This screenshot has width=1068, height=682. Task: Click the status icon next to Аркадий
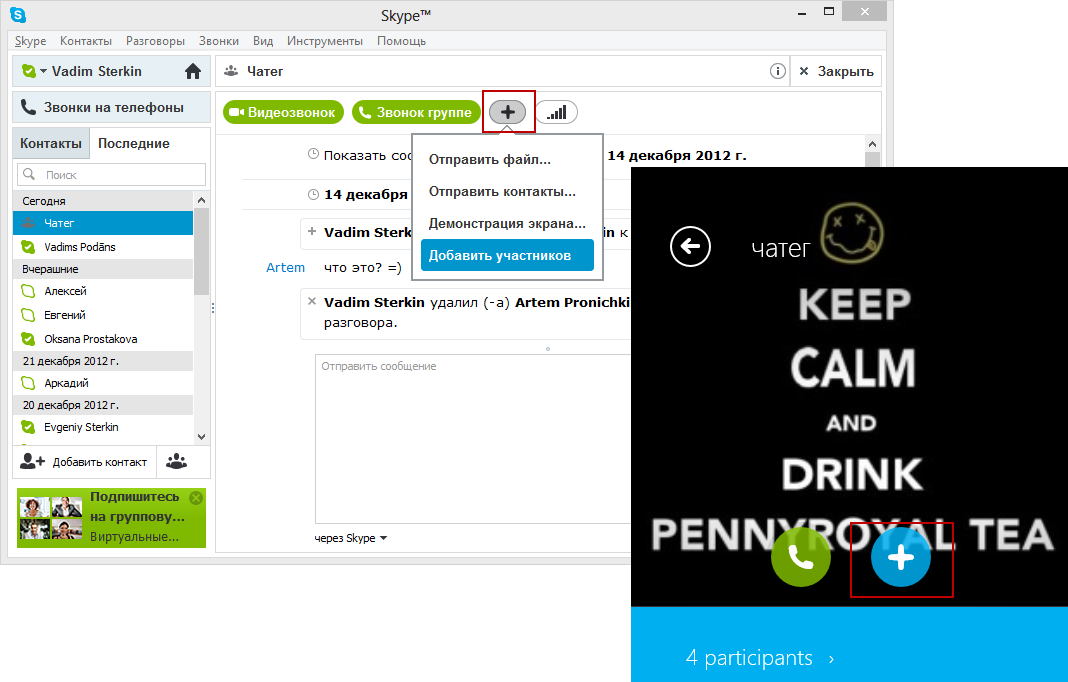tap(28, 383)
